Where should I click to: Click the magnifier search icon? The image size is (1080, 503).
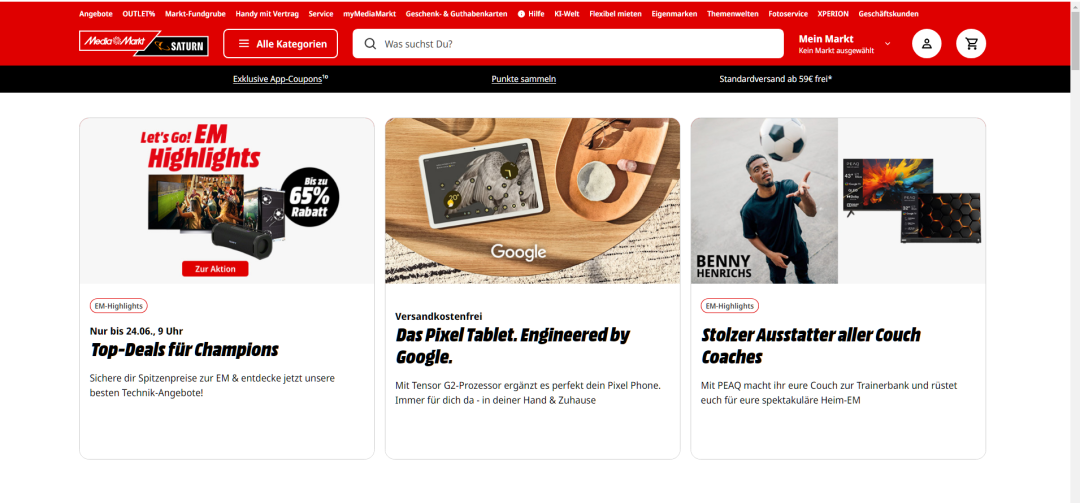click(x=371, y=43)
